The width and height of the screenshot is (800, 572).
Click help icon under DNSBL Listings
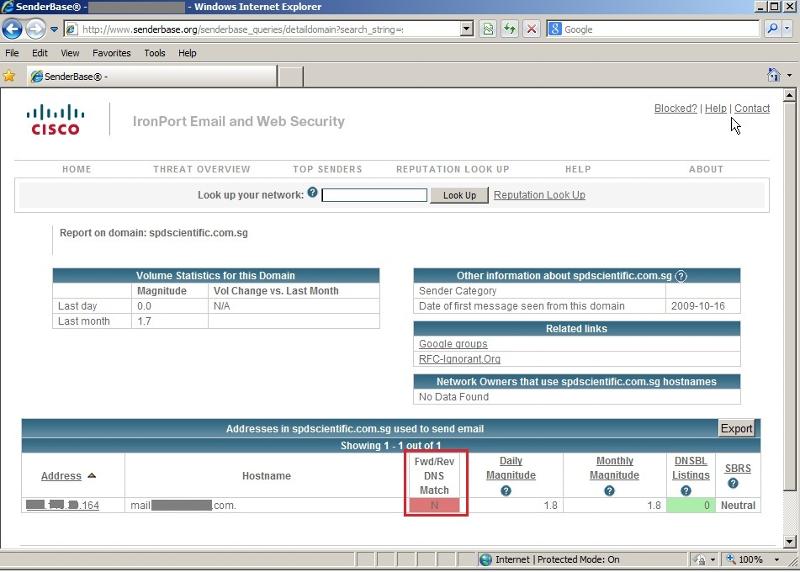point(686,491)
